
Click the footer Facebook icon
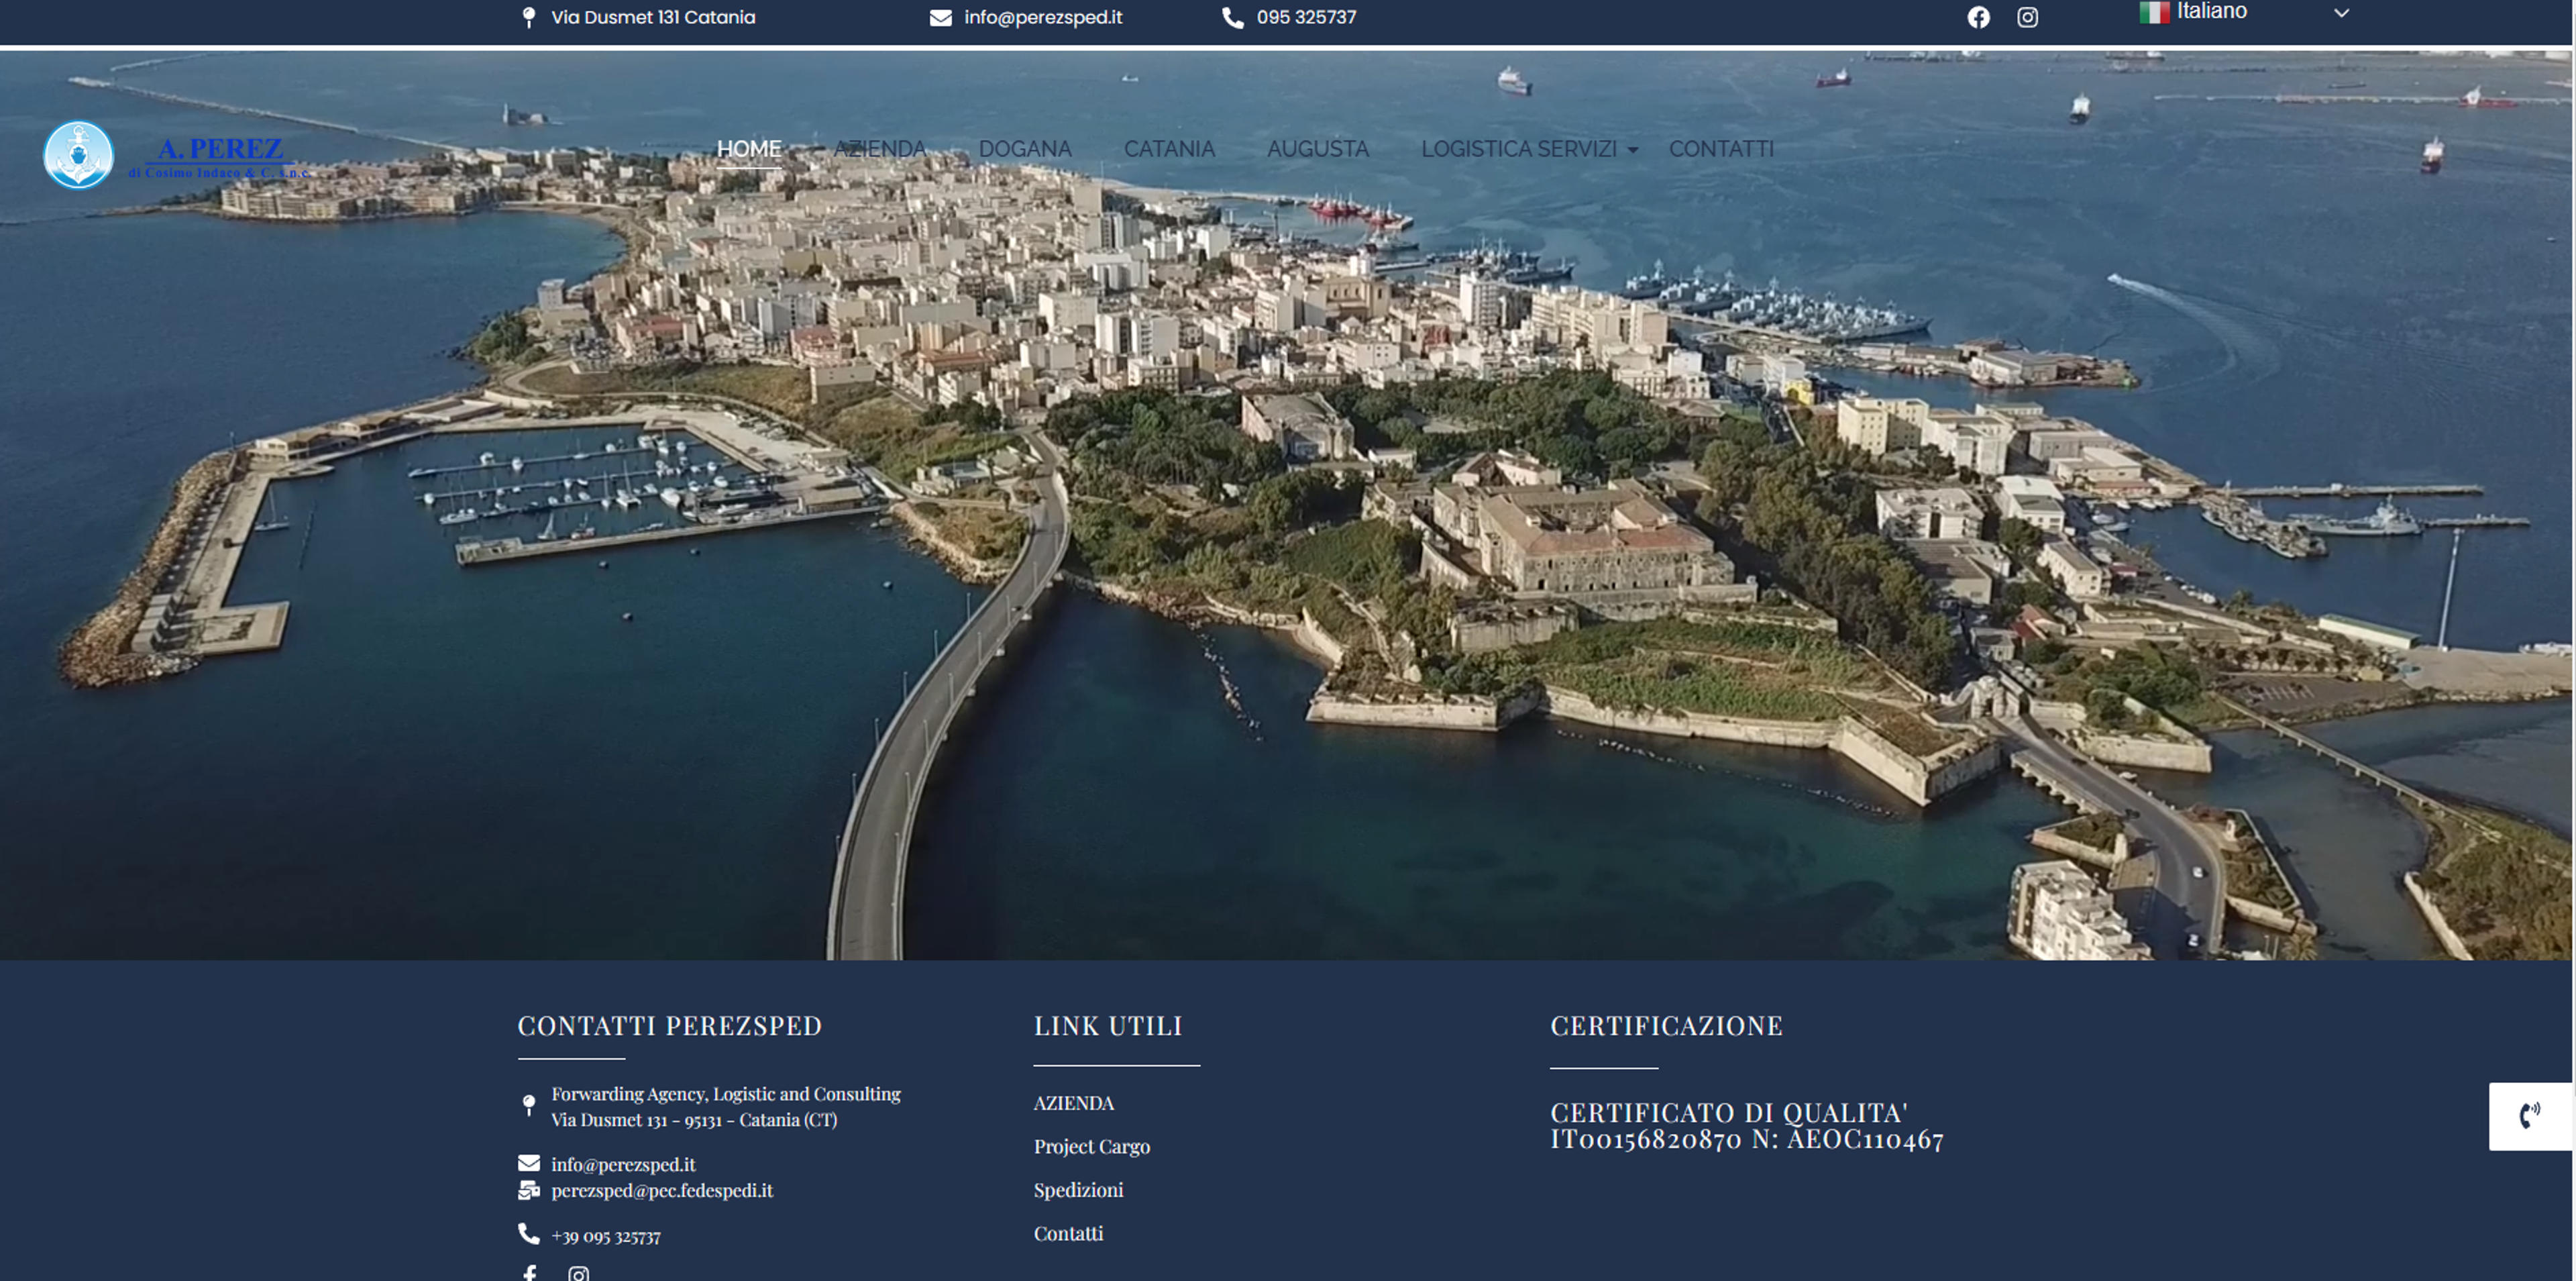[x=530, y=1273]
